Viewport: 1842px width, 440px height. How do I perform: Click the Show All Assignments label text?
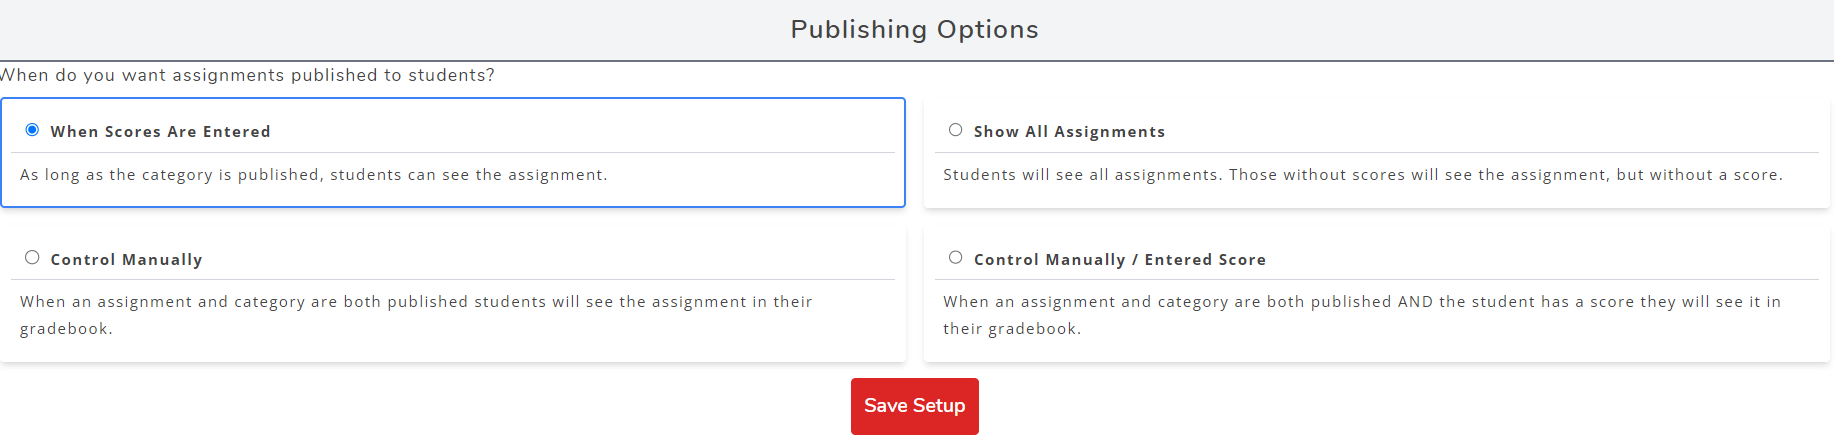coord(1069,132)
